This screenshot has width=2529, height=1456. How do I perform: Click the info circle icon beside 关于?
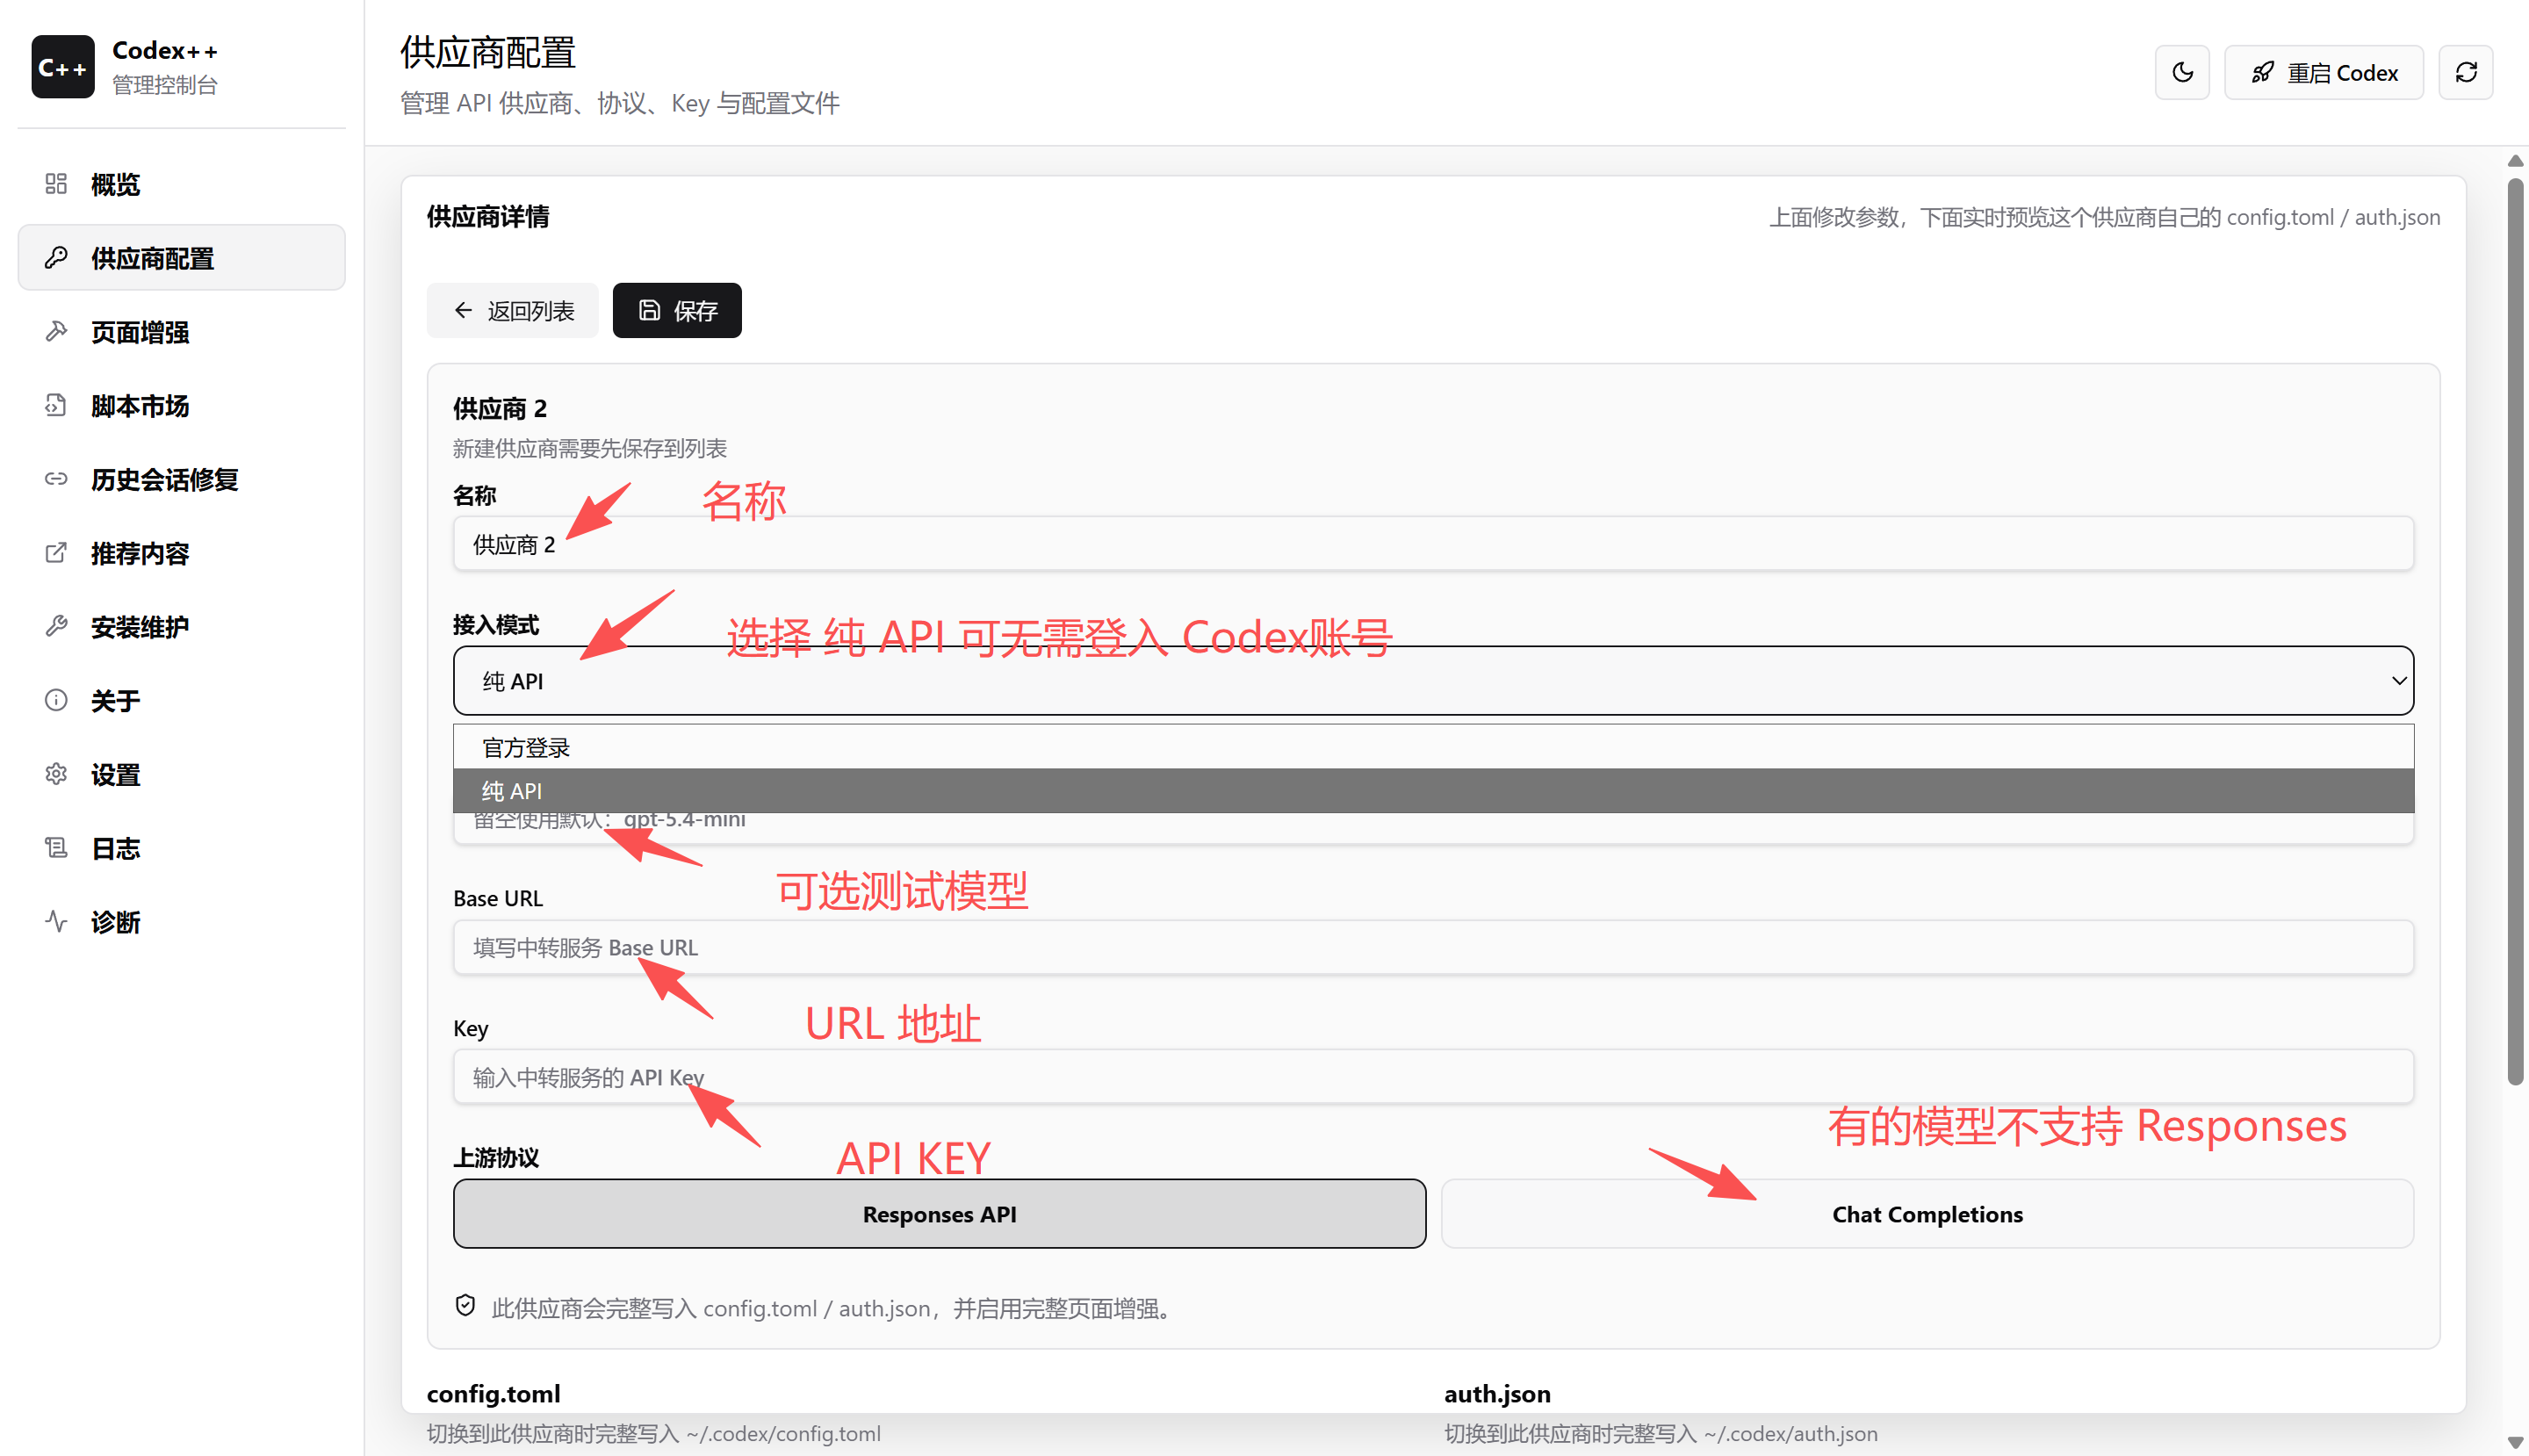pos(56,700)
